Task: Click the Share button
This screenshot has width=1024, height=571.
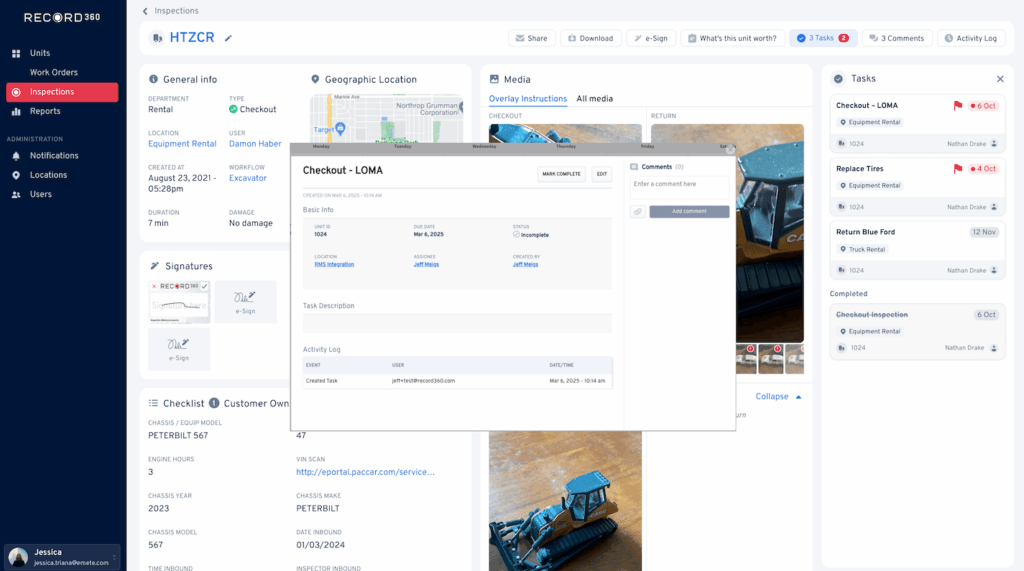Action: (532, 39)
